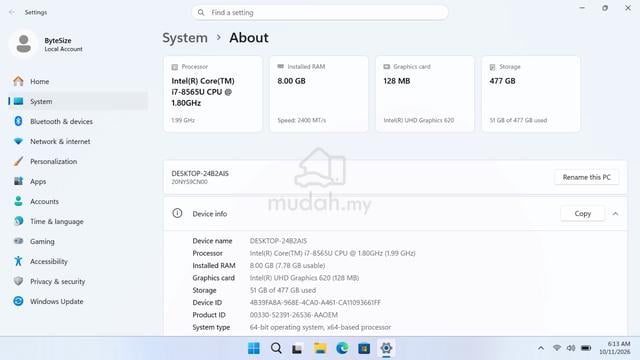Click the Accessibility figure icon
Screen dimensions: 640x360
18,261
